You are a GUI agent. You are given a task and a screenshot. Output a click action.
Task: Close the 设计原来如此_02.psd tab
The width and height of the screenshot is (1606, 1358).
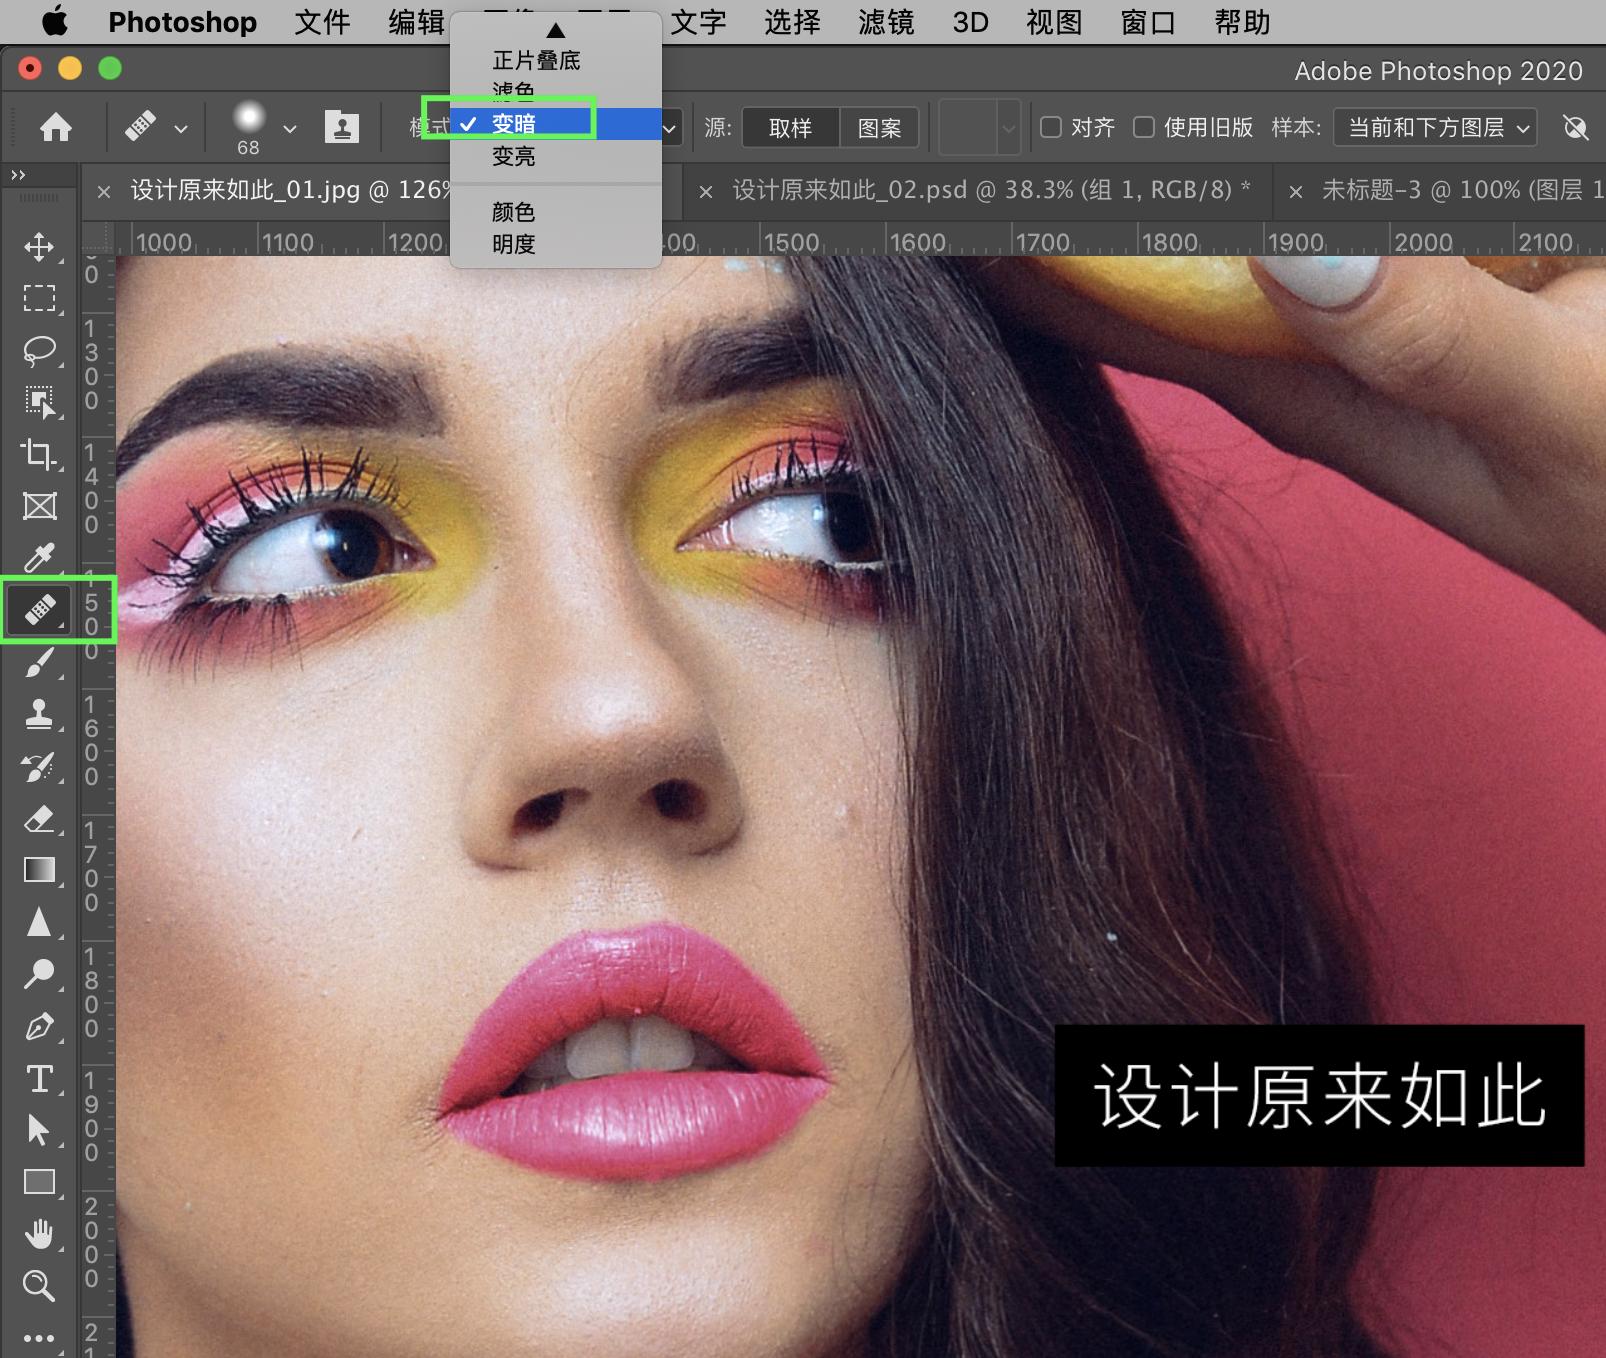[x=706, y=191]
